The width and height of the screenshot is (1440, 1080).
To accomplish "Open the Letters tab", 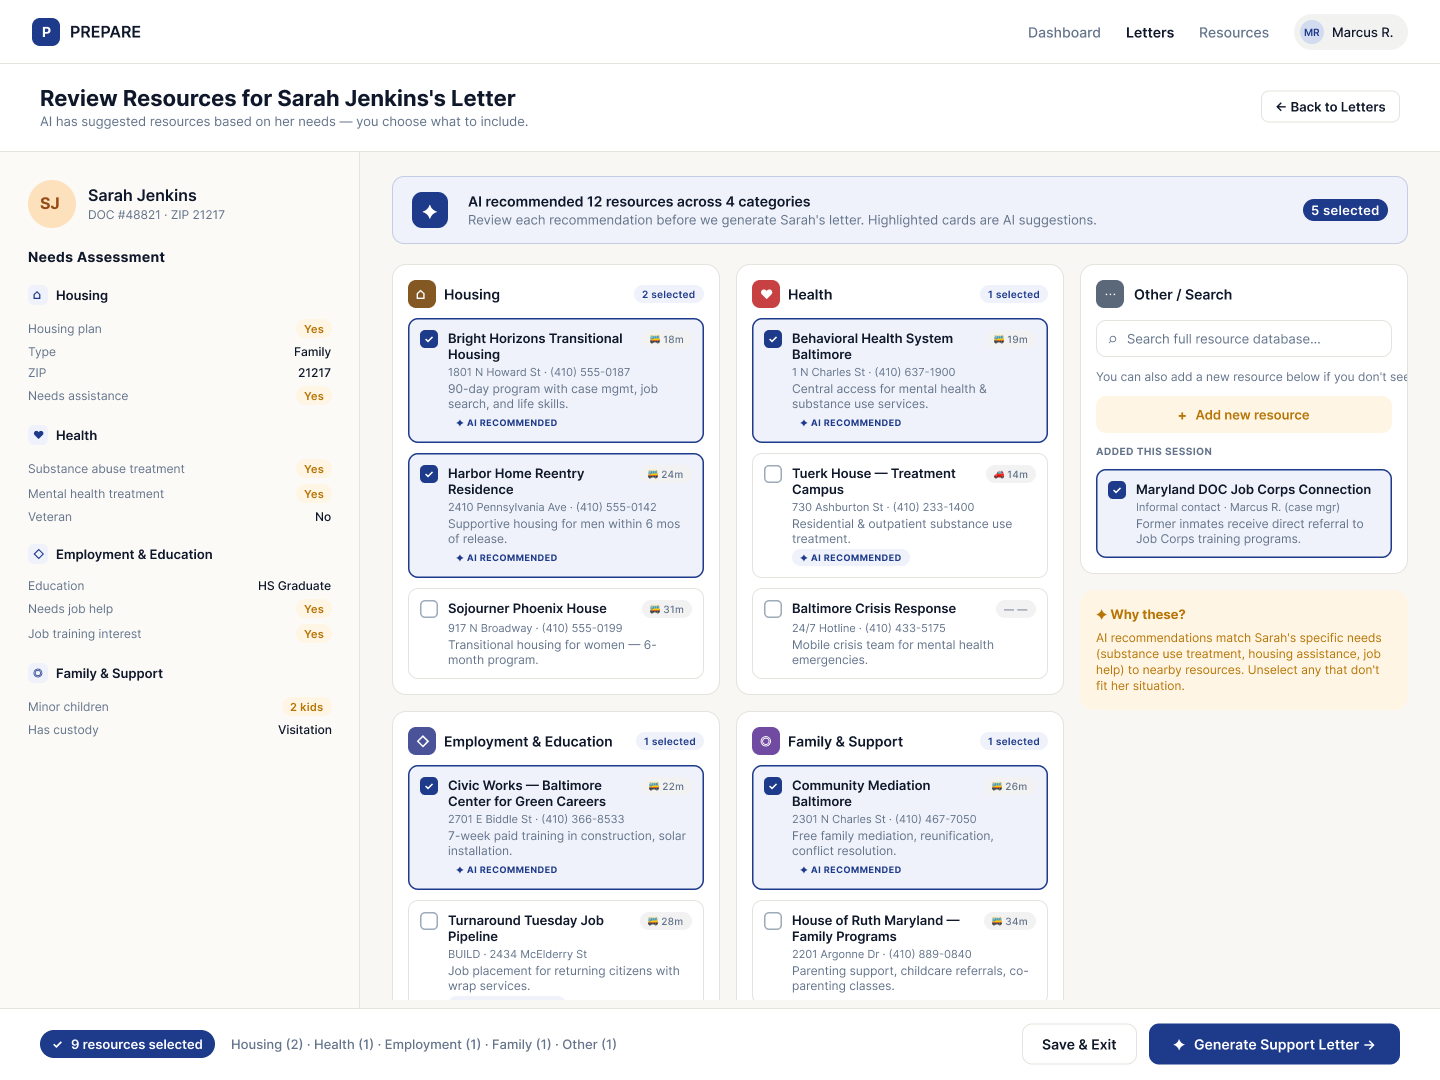I will [x=1150, y=32].
